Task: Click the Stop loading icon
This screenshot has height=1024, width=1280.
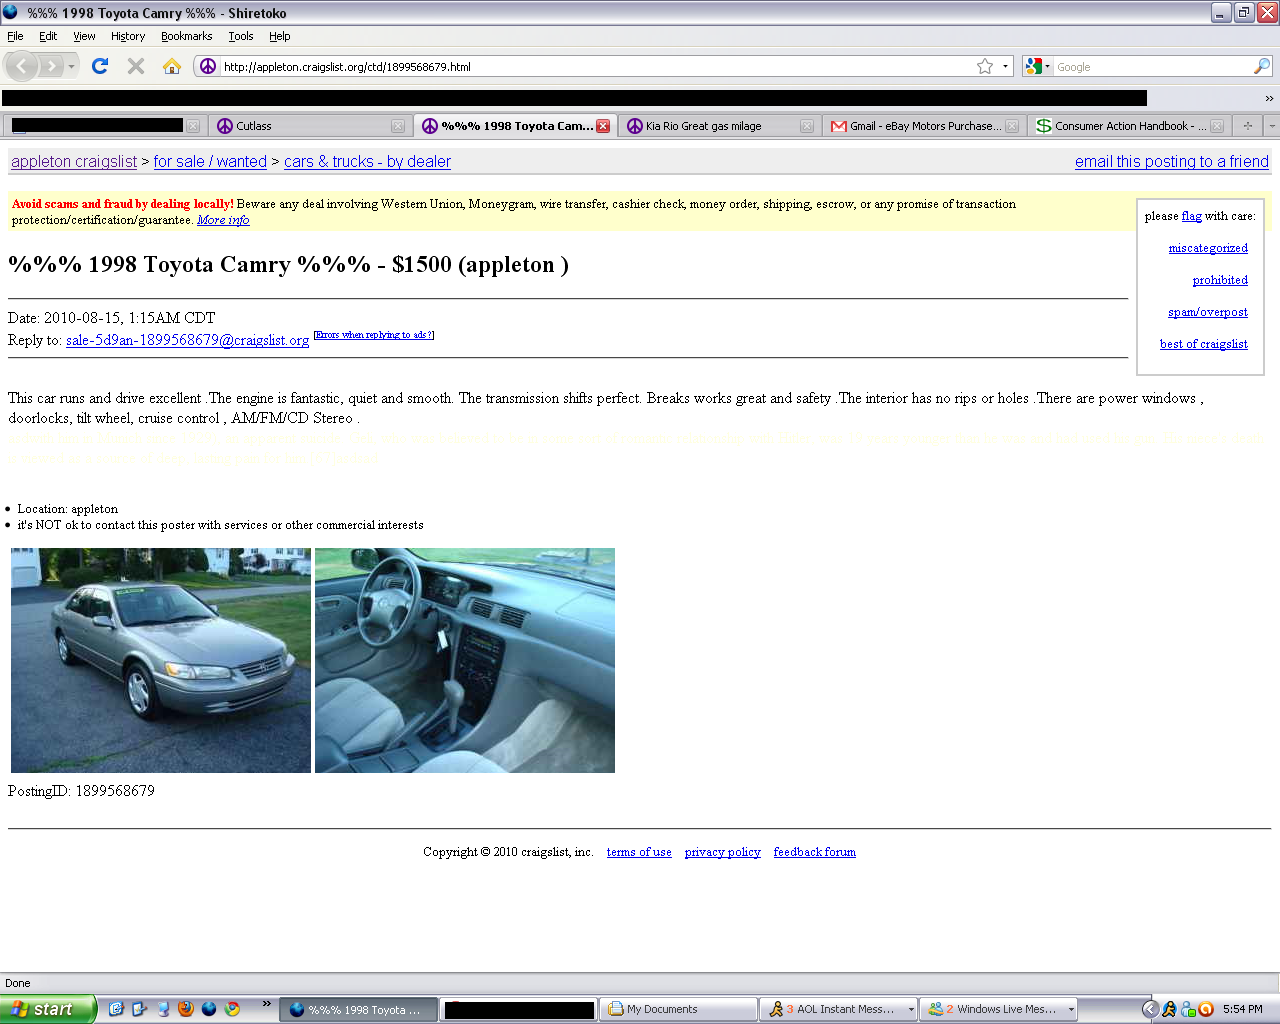Action: click(x=136, y=66)
